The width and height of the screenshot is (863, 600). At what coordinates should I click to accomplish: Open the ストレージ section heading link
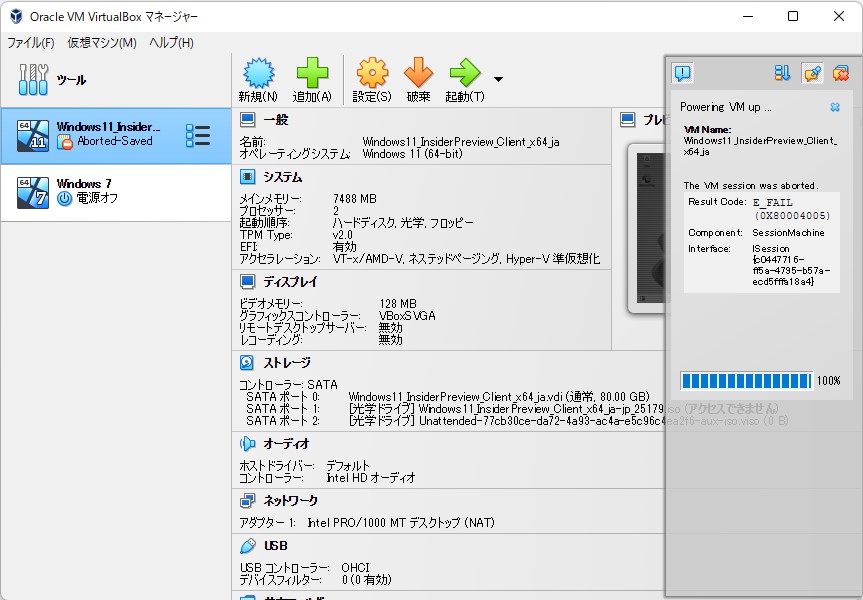pos(287,362)
